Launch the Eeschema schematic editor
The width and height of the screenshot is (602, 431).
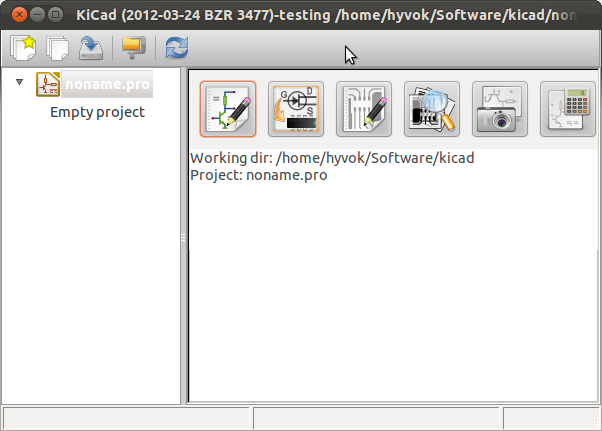(228, 109)
